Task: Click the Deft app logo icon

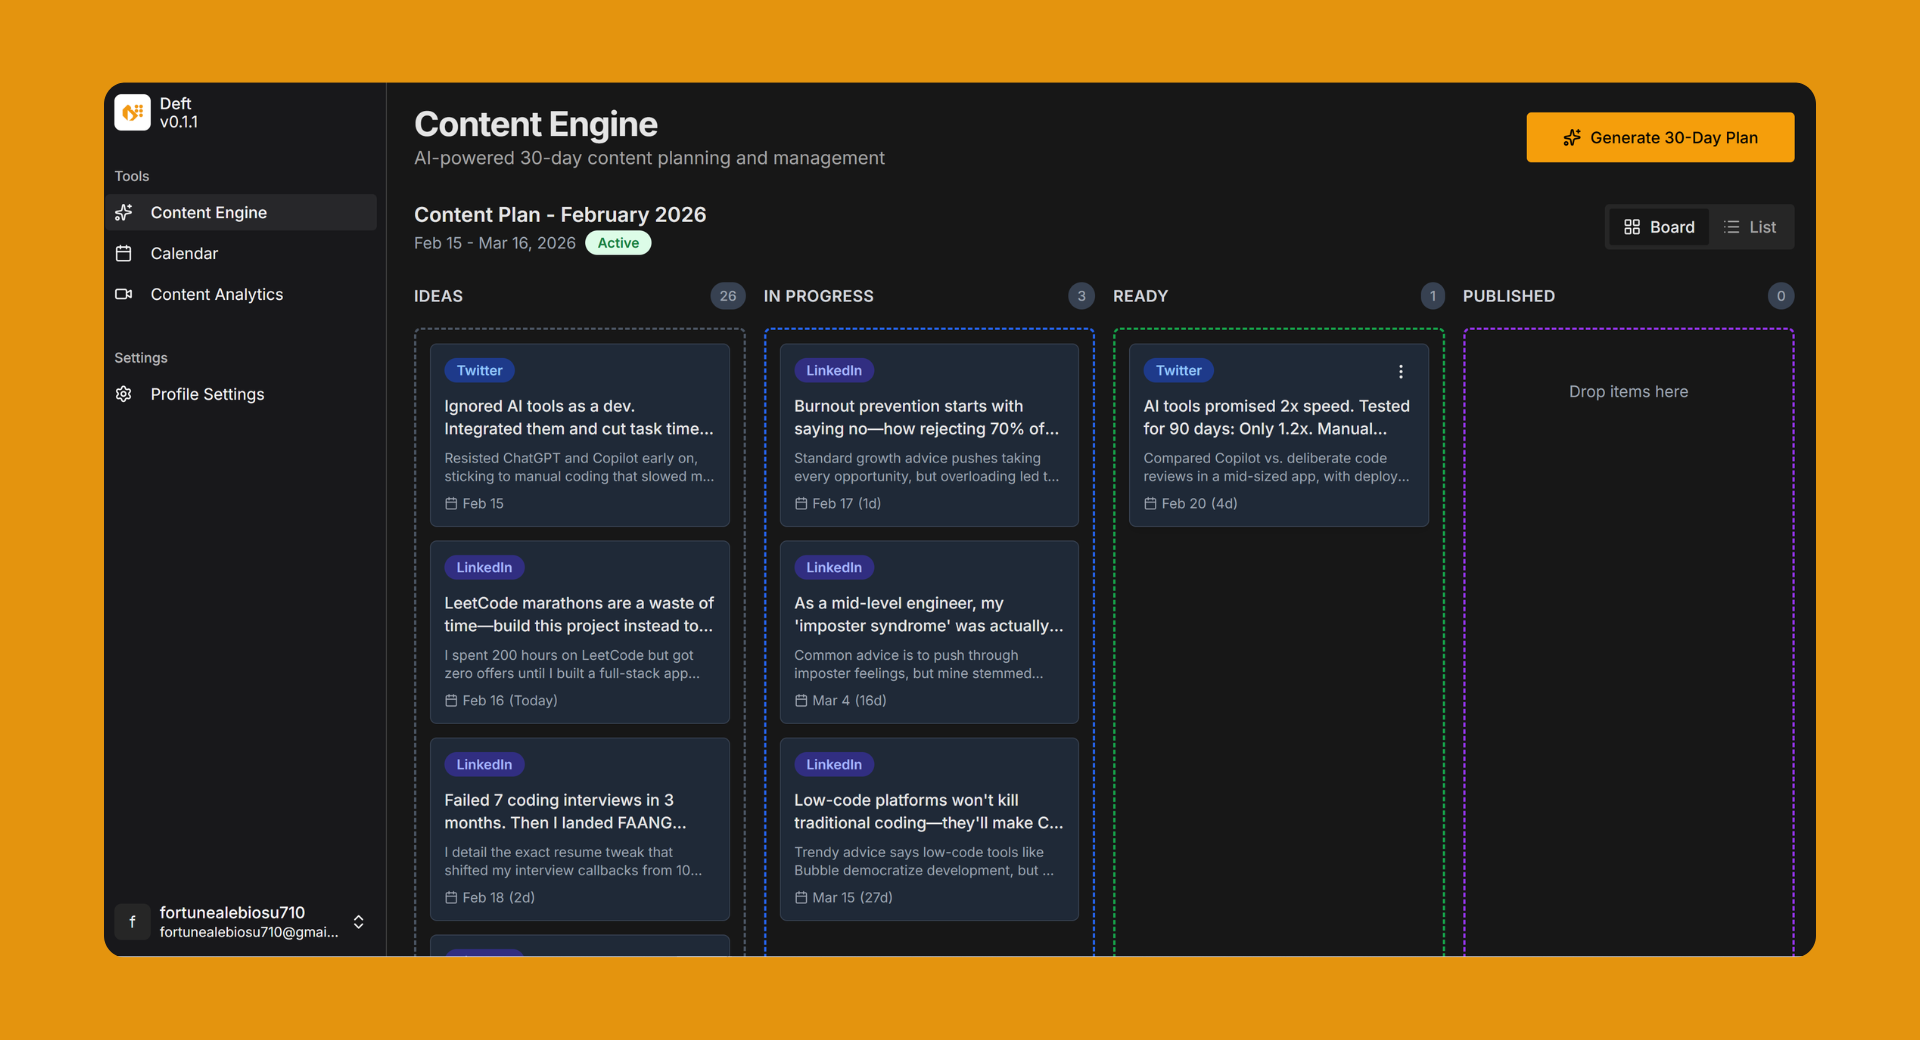Action: click(x=132, y=113)
